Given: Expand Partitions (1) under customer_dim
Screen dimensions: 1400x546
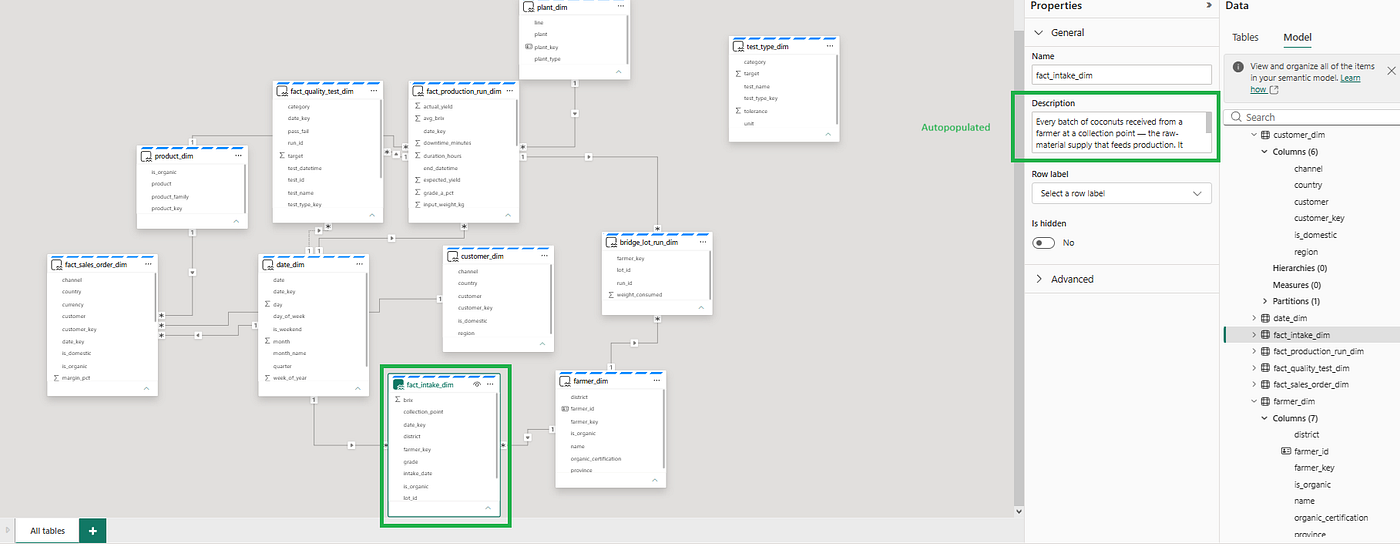Looking at the screenshot, I should (1264, 301).
